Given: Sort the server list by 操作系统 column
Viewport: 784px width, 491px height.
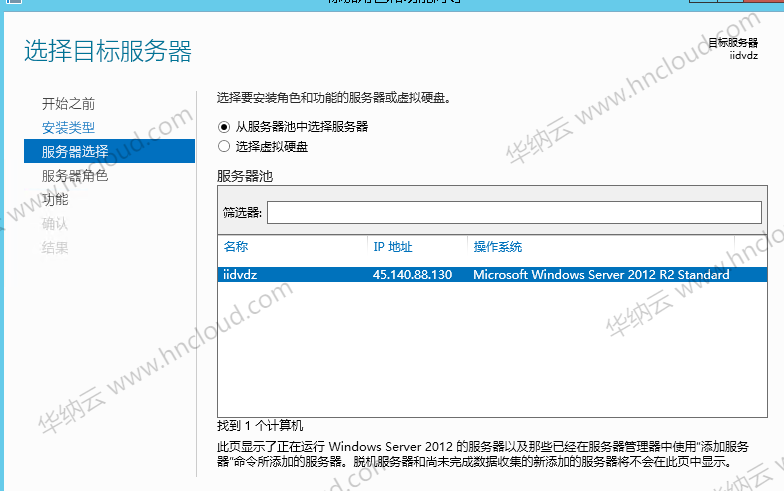Looking at the screenshot, I should click(x=498, y=246).
